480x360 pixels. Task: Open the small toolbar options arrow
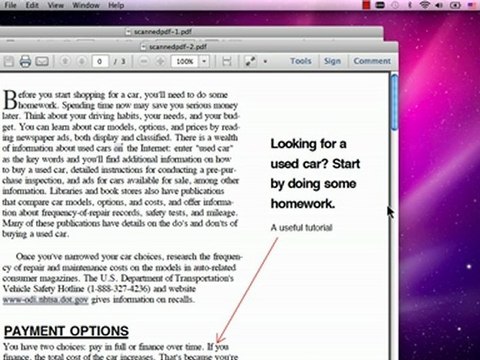(x=265, y=62)
